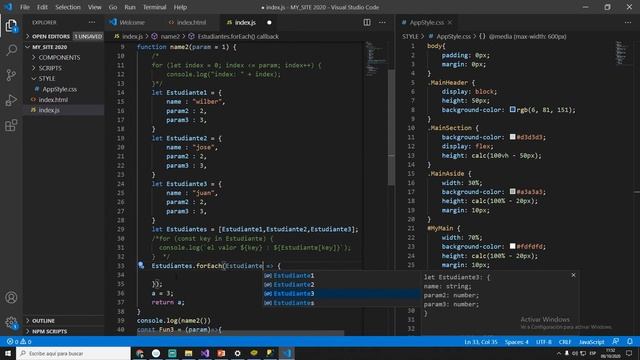640x360 pixels.
Task: Open the Source Control view
Action: 11,75
